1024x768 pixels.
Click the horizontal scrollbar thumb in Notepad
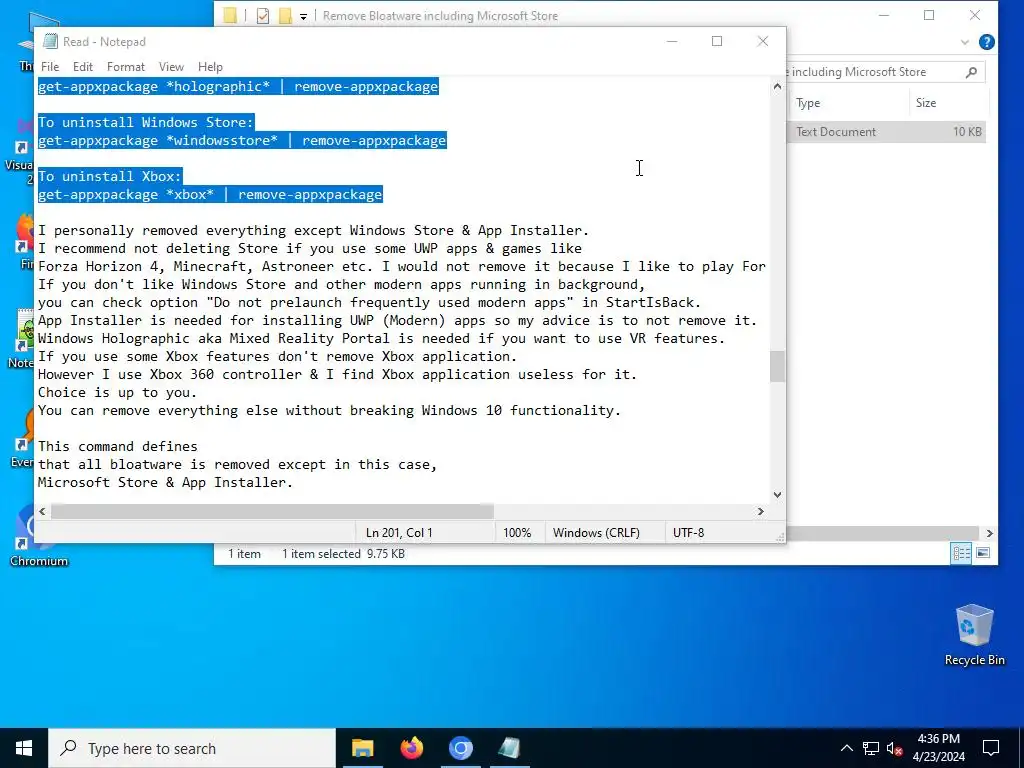pos(272,511)
